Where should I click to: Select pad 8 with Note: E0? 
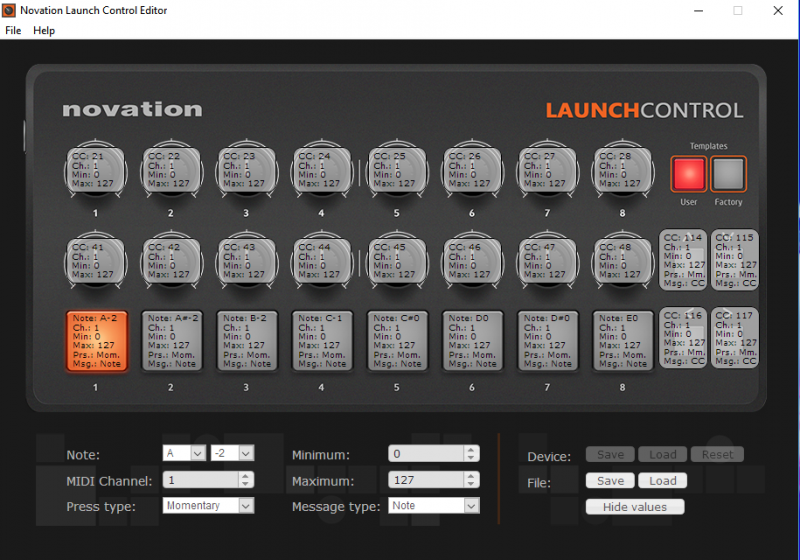click(x=622, y=341)
